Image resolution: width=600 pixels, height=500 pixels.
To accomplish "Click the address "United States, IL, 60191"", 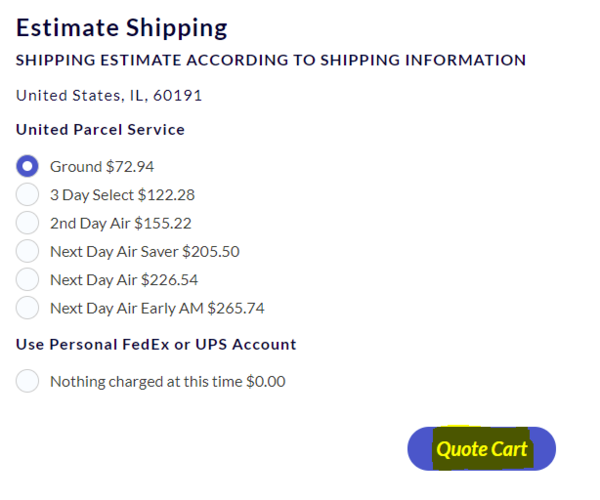I will 110,96.
